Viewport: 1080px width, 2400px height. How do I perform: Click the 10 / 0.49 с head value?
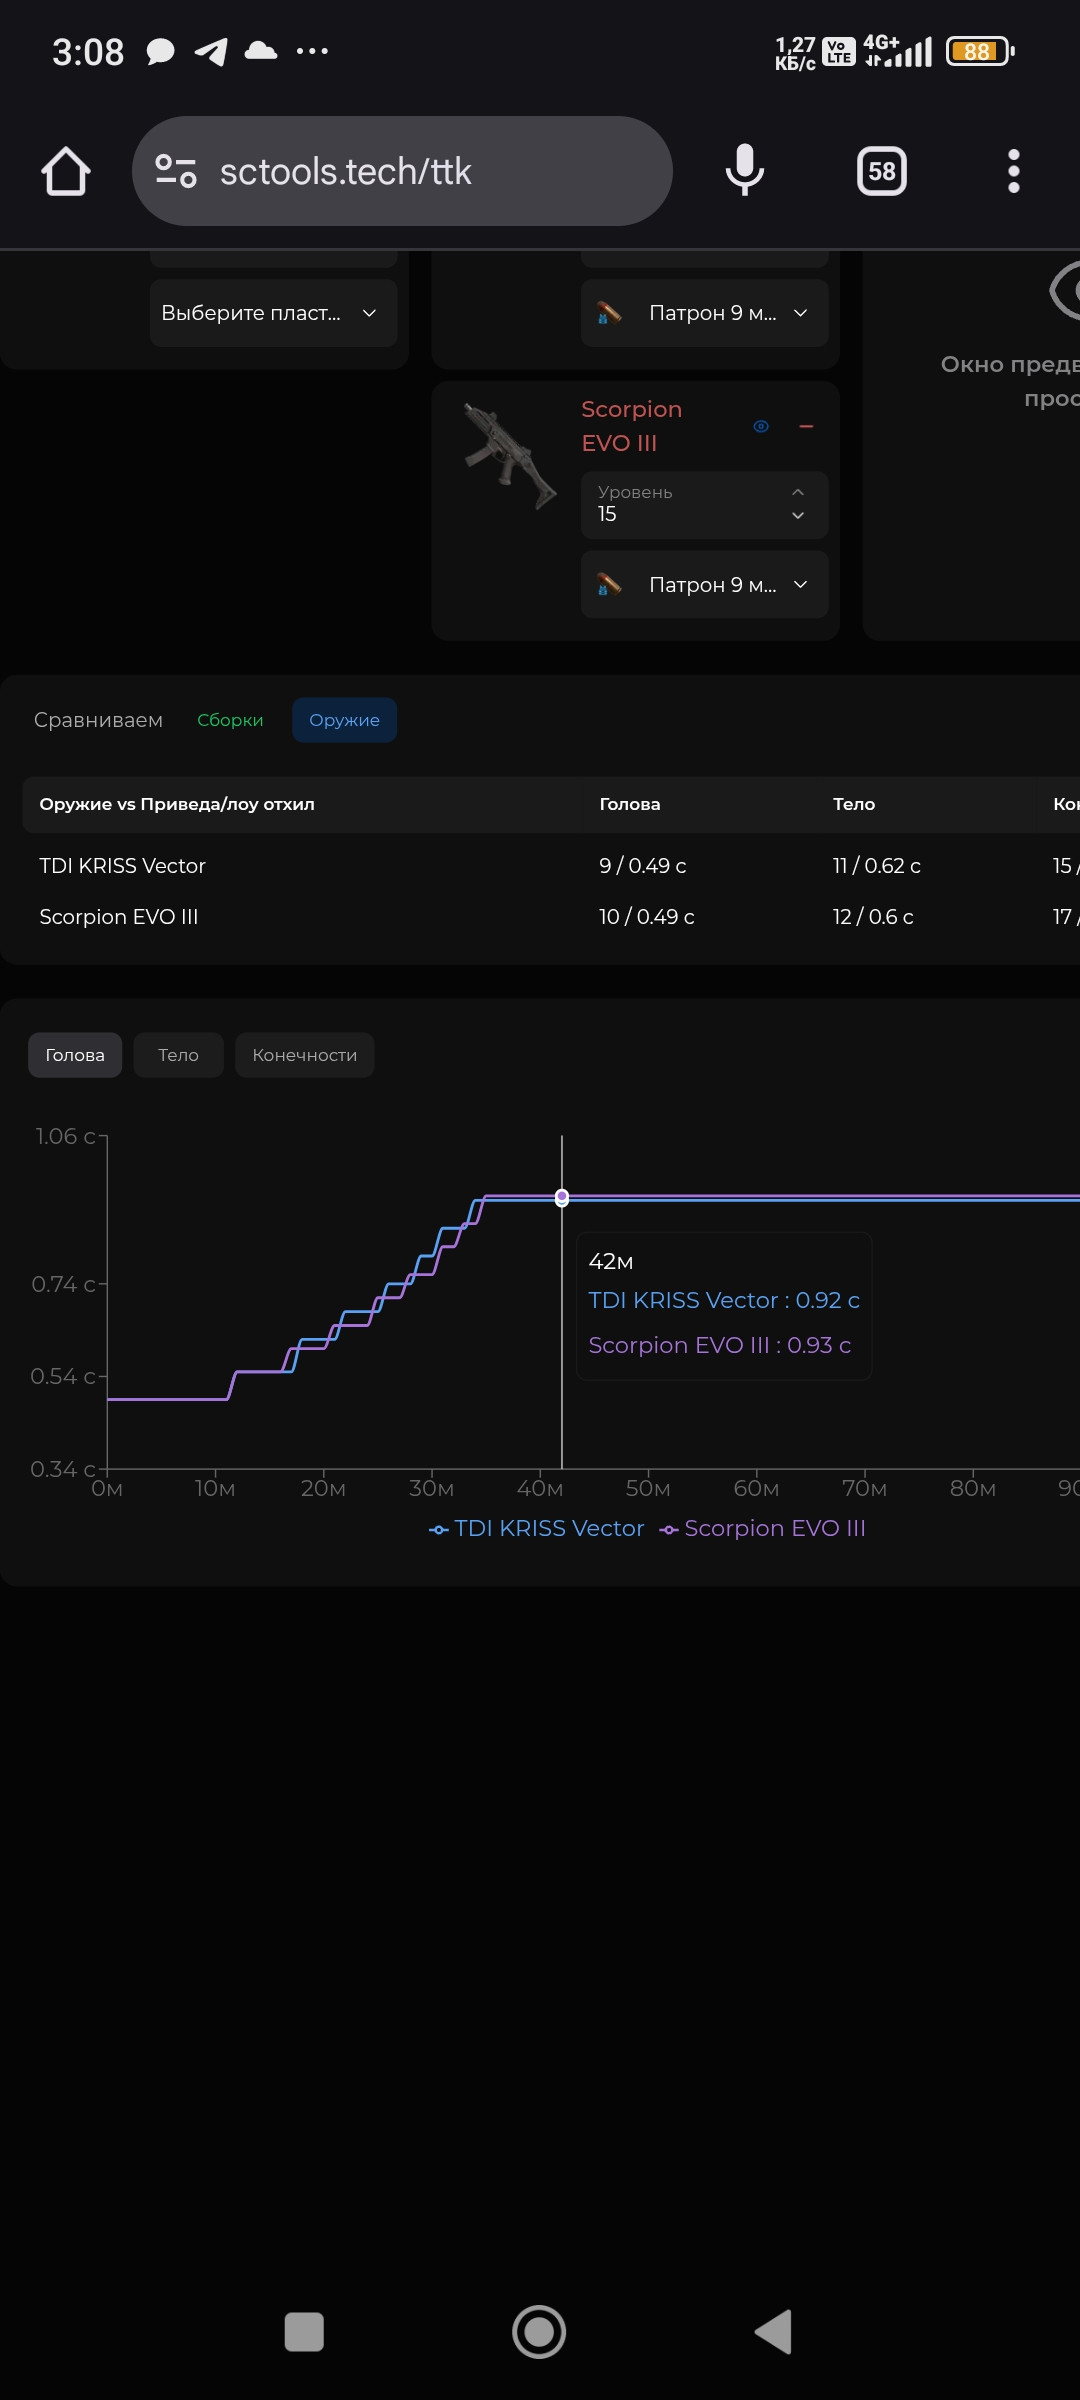(x=647, y=917)
